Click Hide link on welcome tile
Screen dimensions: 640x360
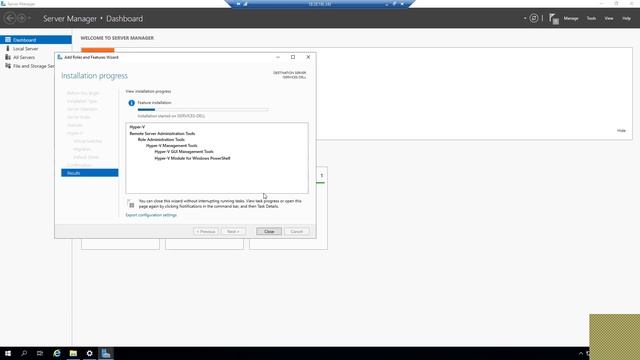tap(621, 131)
